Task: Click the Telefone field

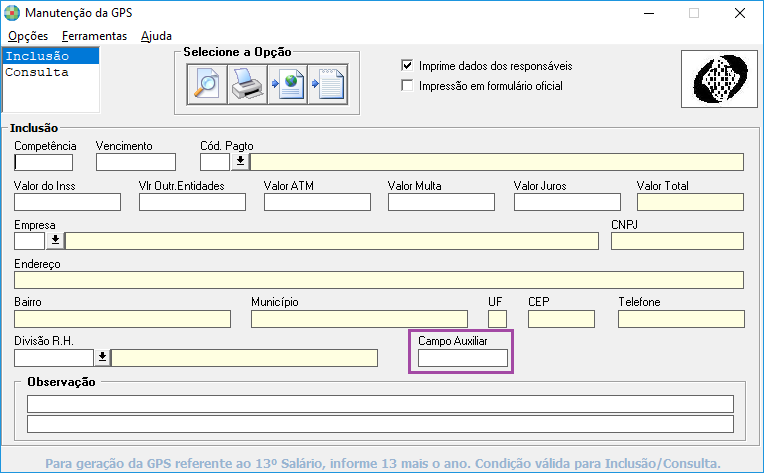Action: pos(681,319)
